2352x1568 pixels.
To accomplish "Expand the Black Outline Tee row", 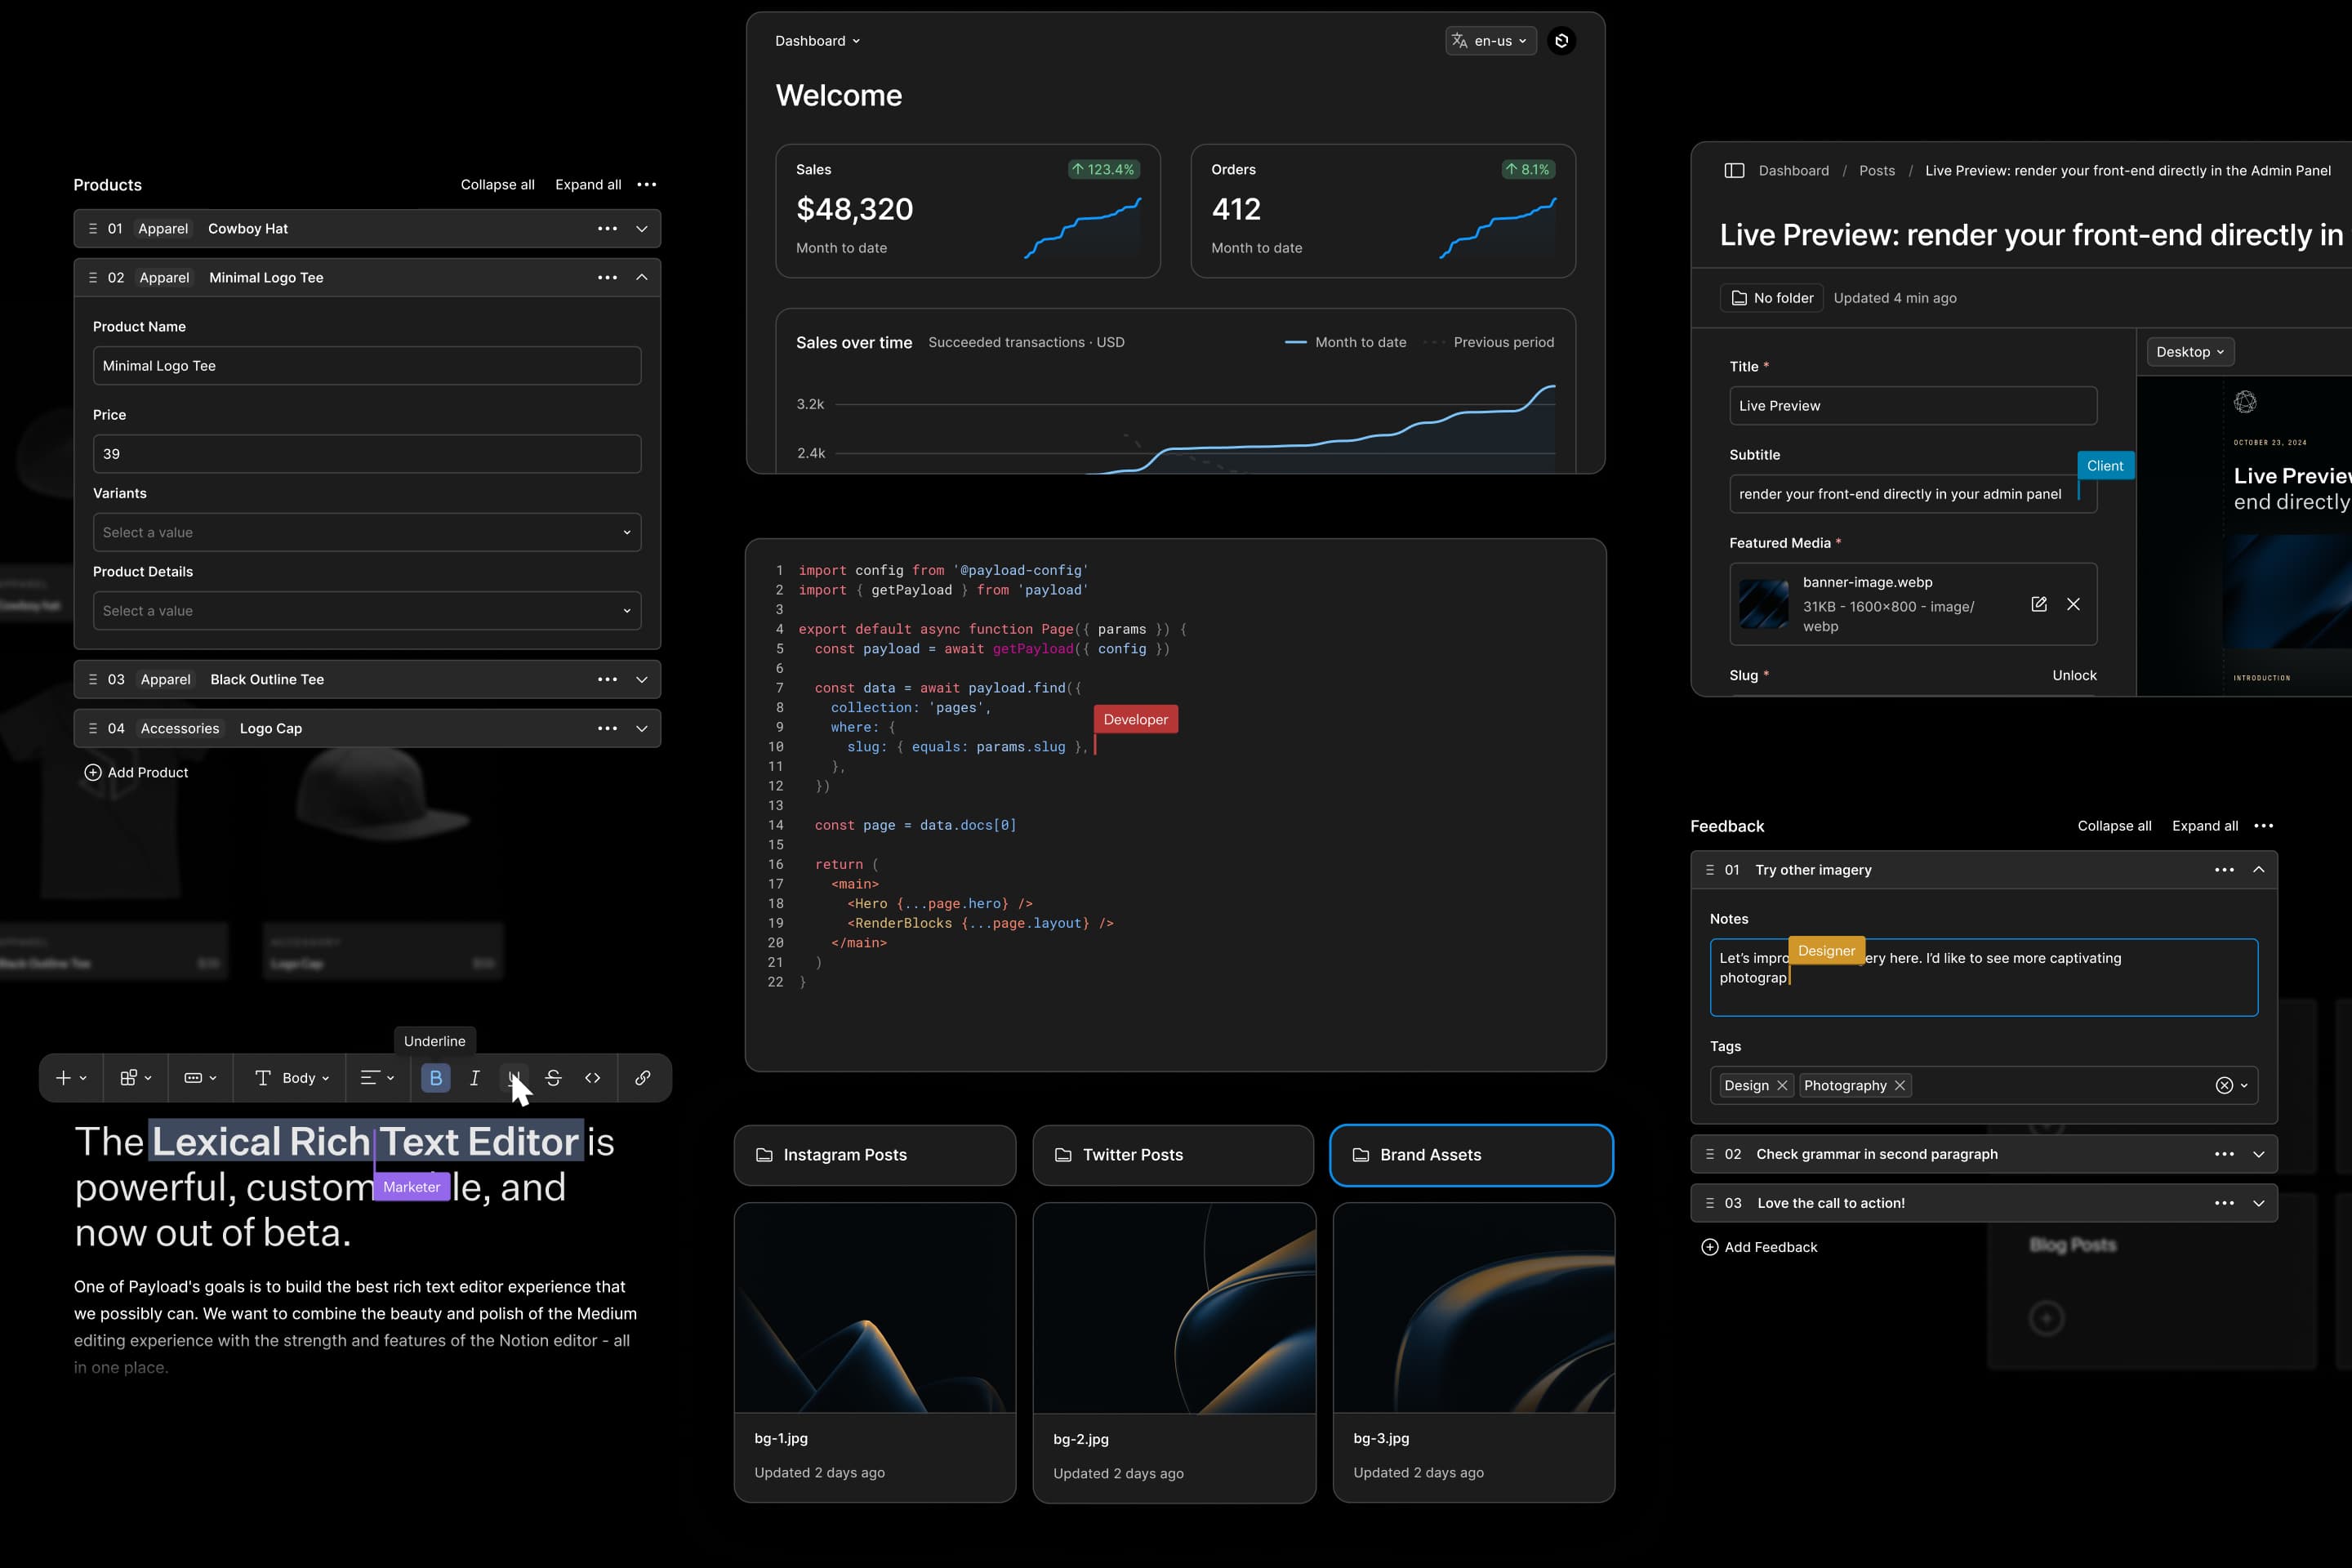I will (x=642, y=680).
